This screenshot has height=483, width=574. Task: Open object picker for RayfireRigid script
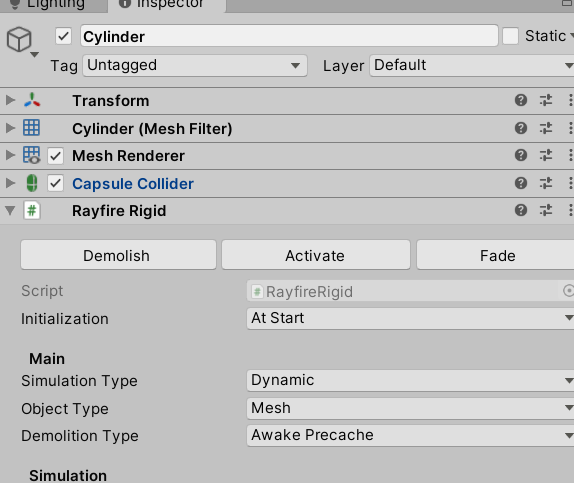click(x=568, y=291)
